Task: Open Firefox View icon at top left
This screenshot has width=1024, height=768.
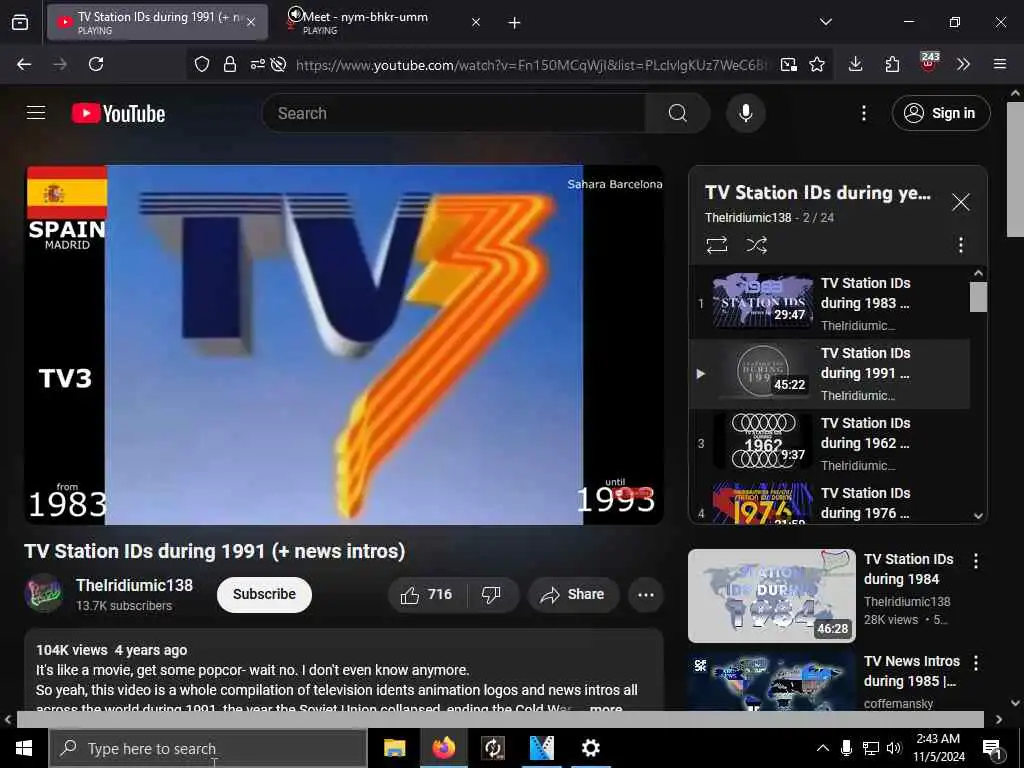Action: point(20,23)
